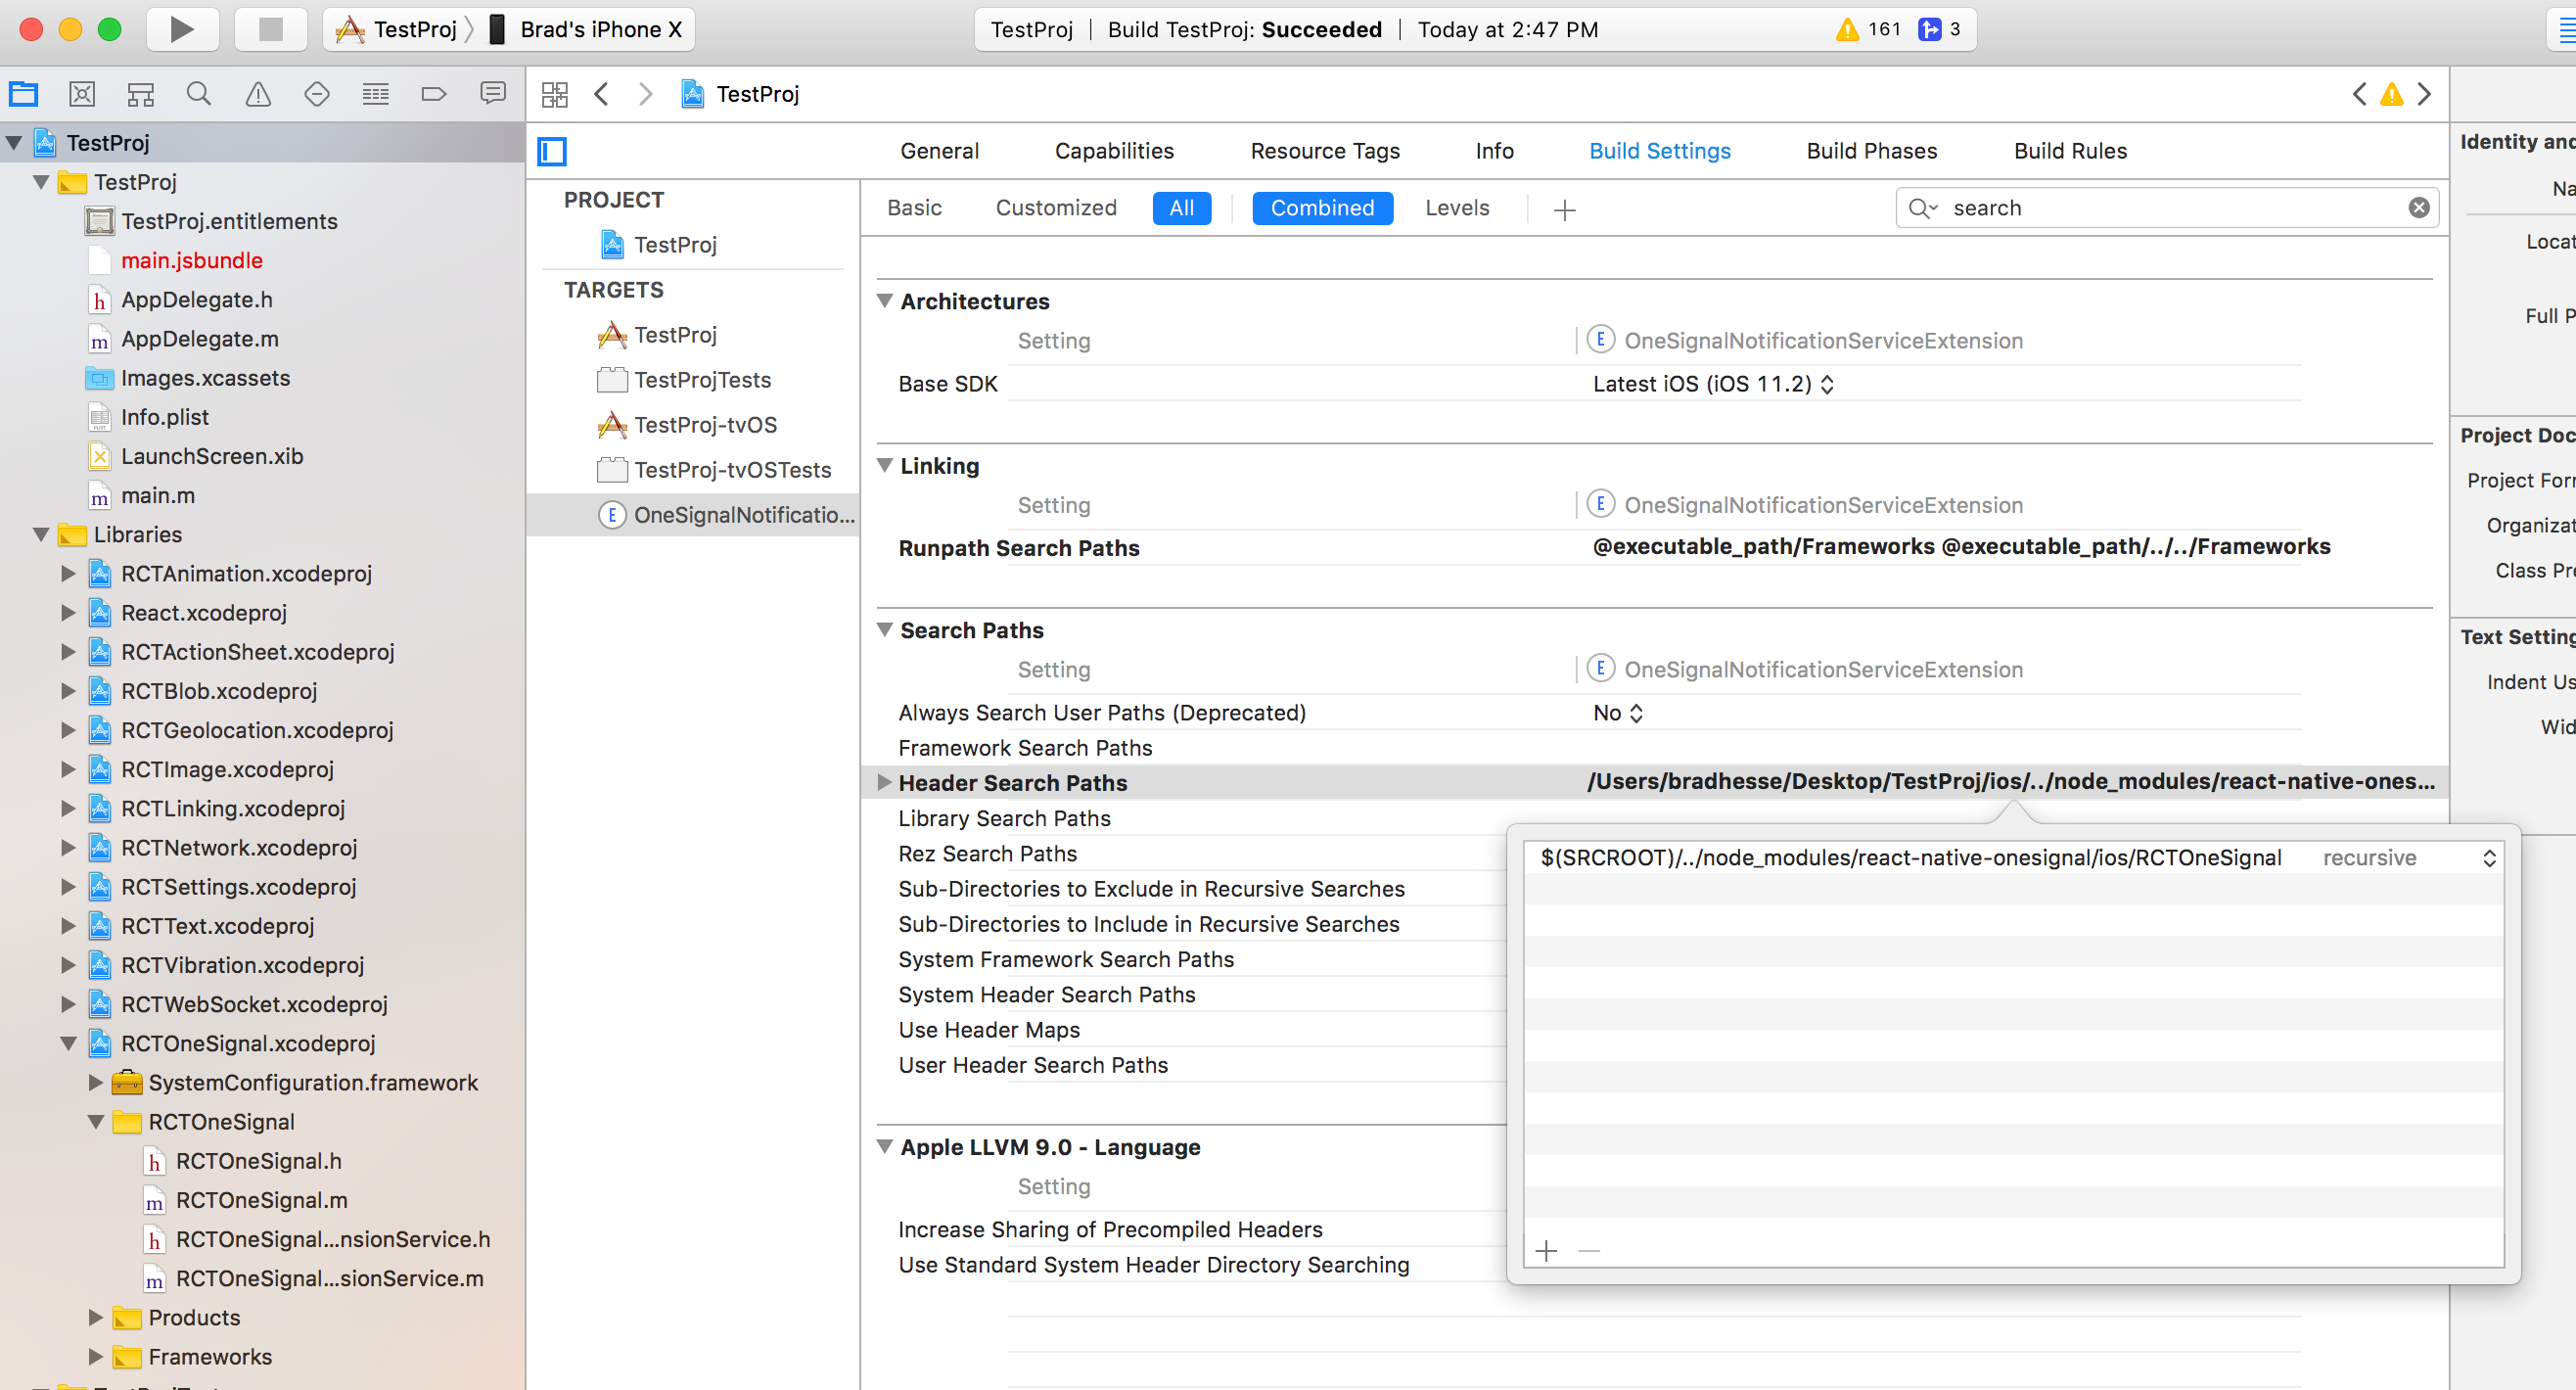Open the Build Phases tab

click(1871, 151)
